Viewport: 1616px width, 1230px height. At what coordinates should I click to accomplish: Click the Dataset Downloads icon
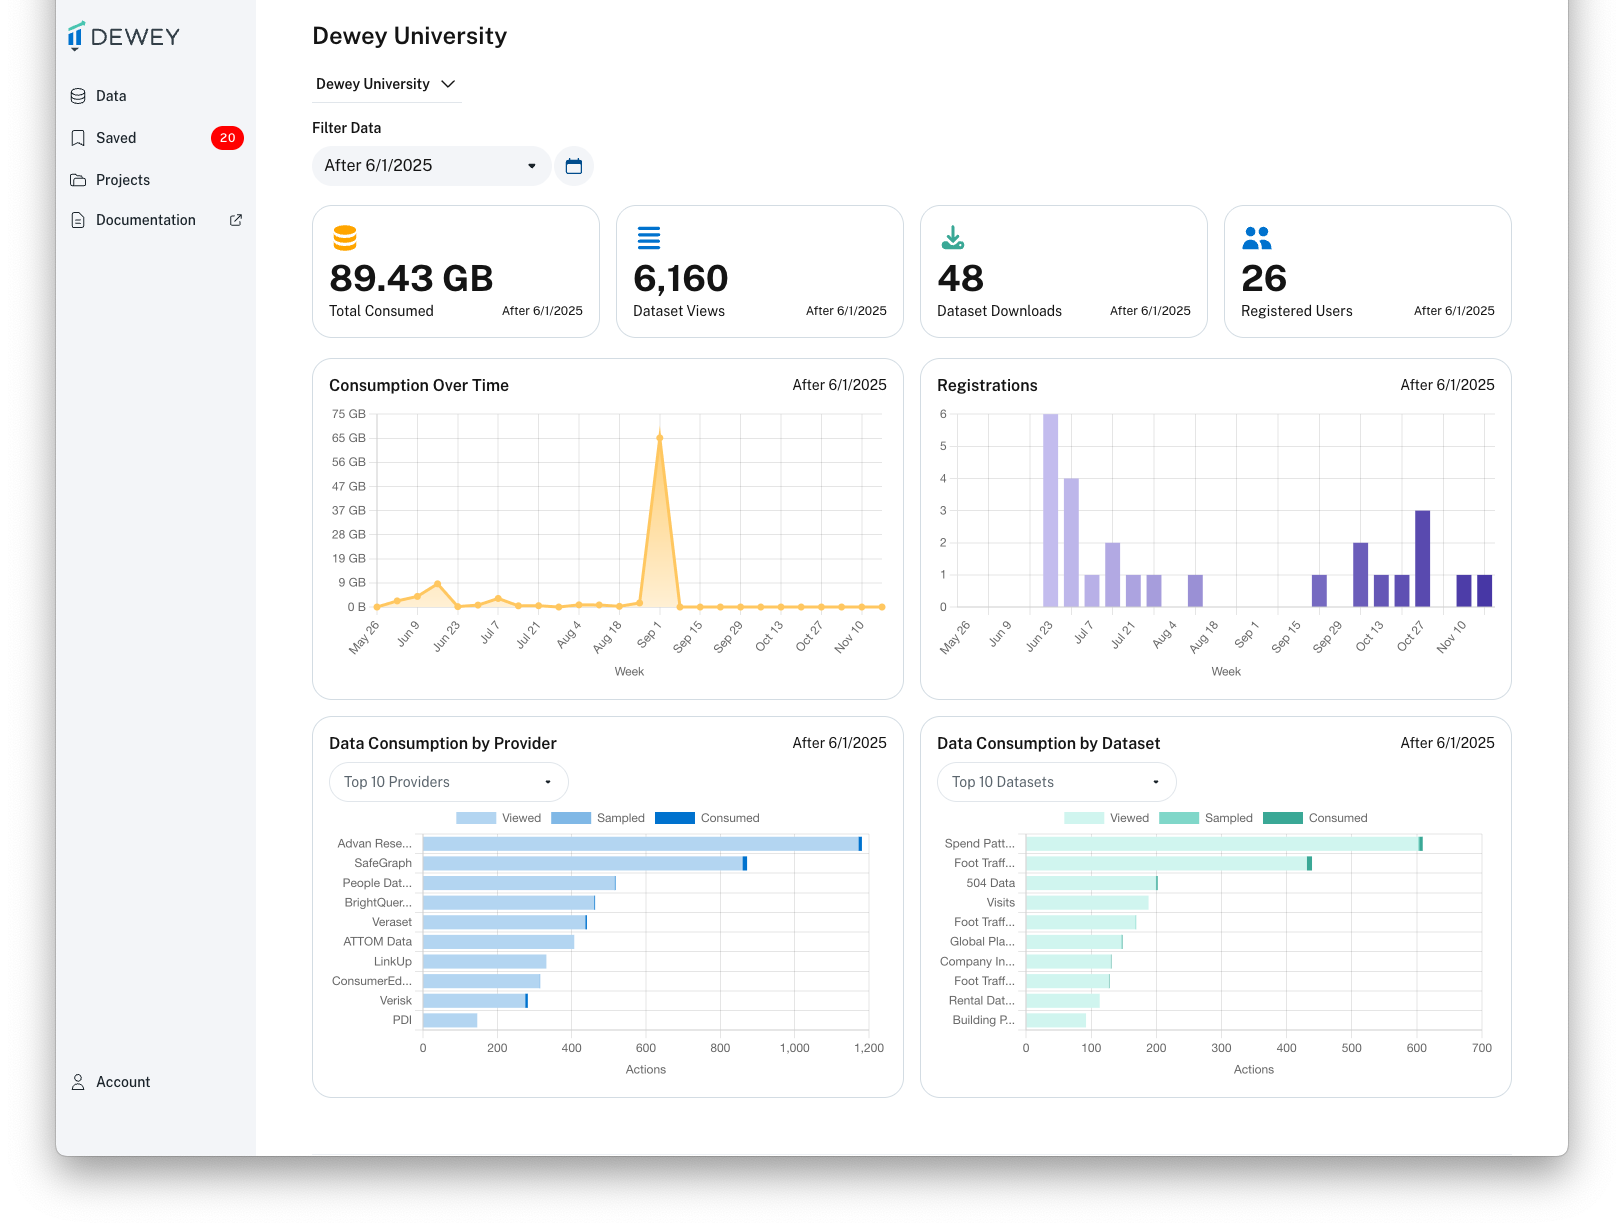point(953,238)
